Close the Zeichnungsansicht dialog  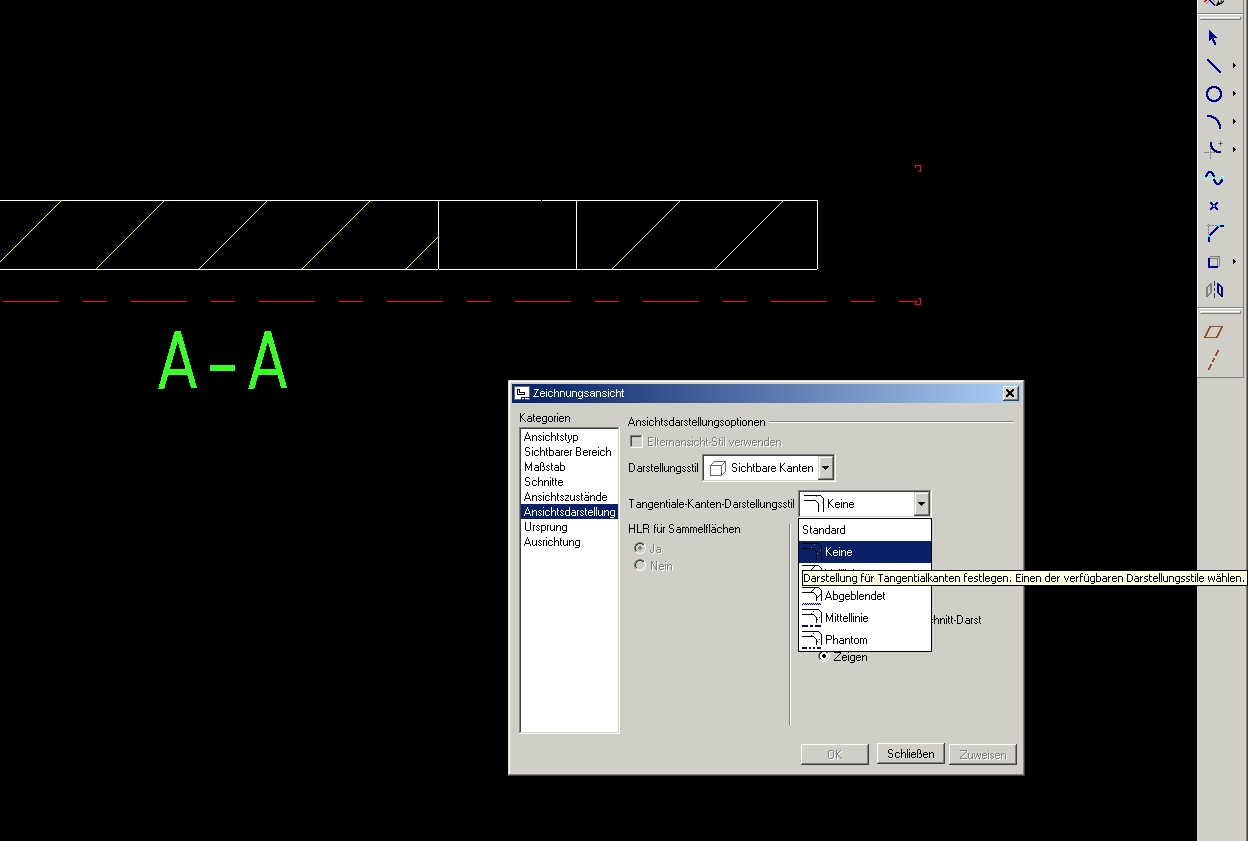tap(1009, 393)
